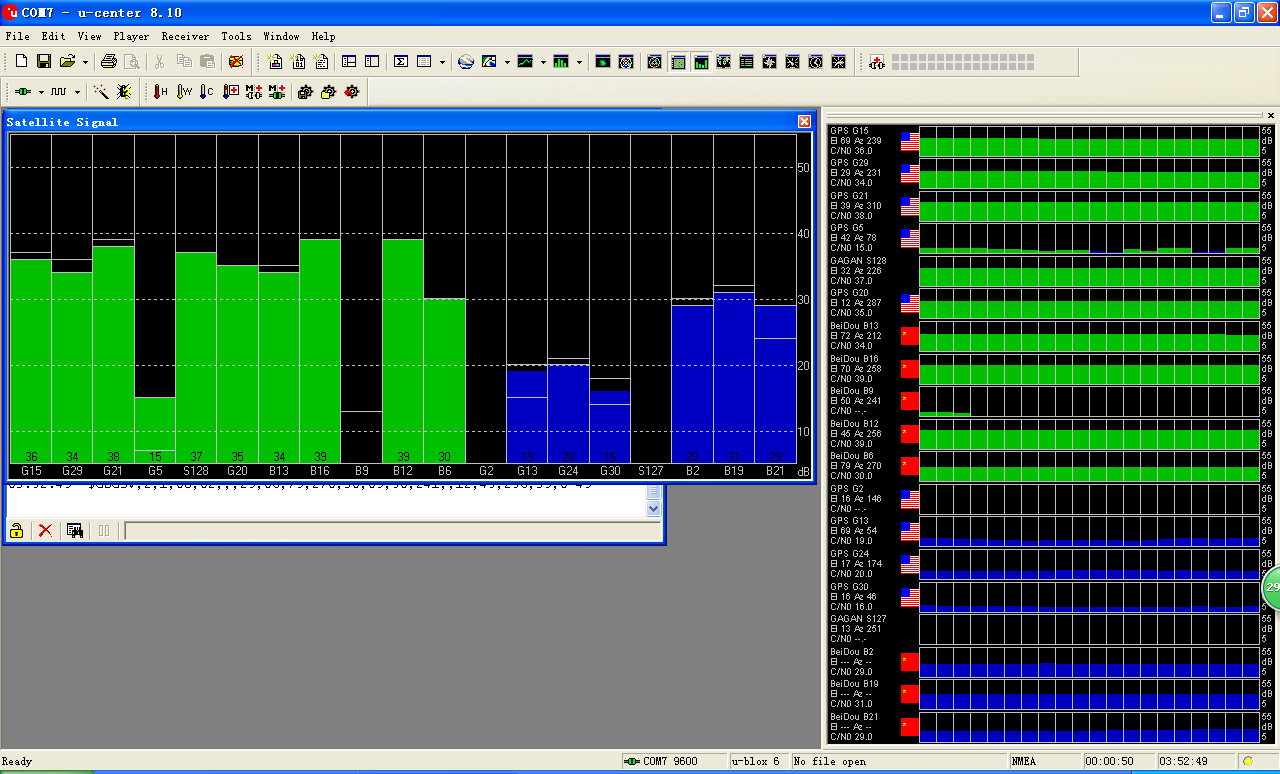The width and height of the screenshot is (1280, 774).
Task: Toggle the Compass docking window
Action: point(770,62)
